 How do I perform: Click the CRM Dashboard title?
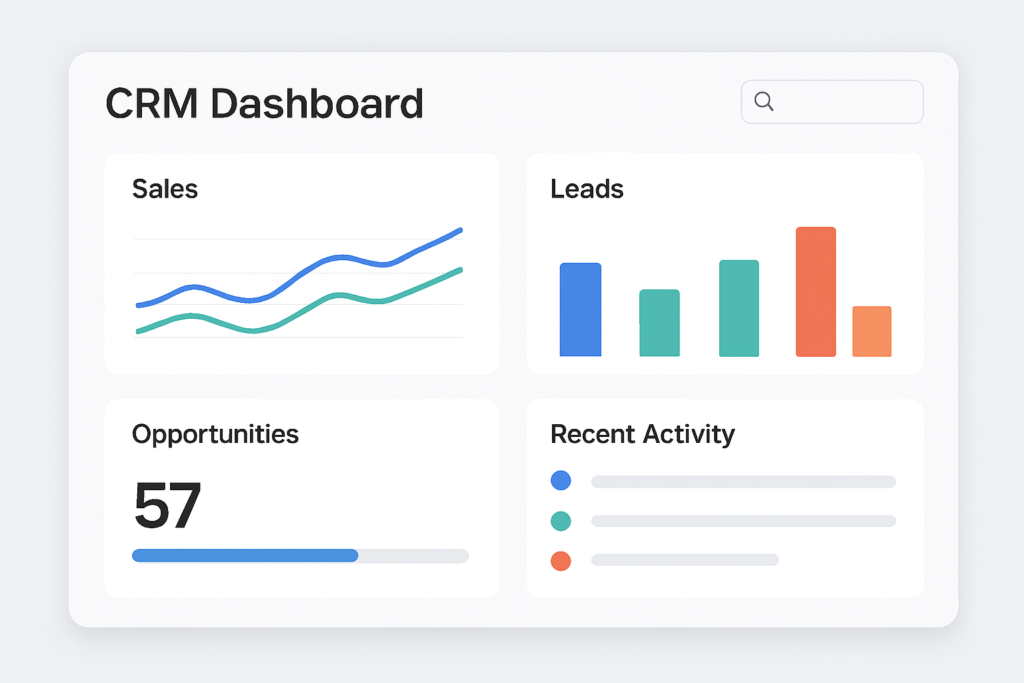pos(264,103)
